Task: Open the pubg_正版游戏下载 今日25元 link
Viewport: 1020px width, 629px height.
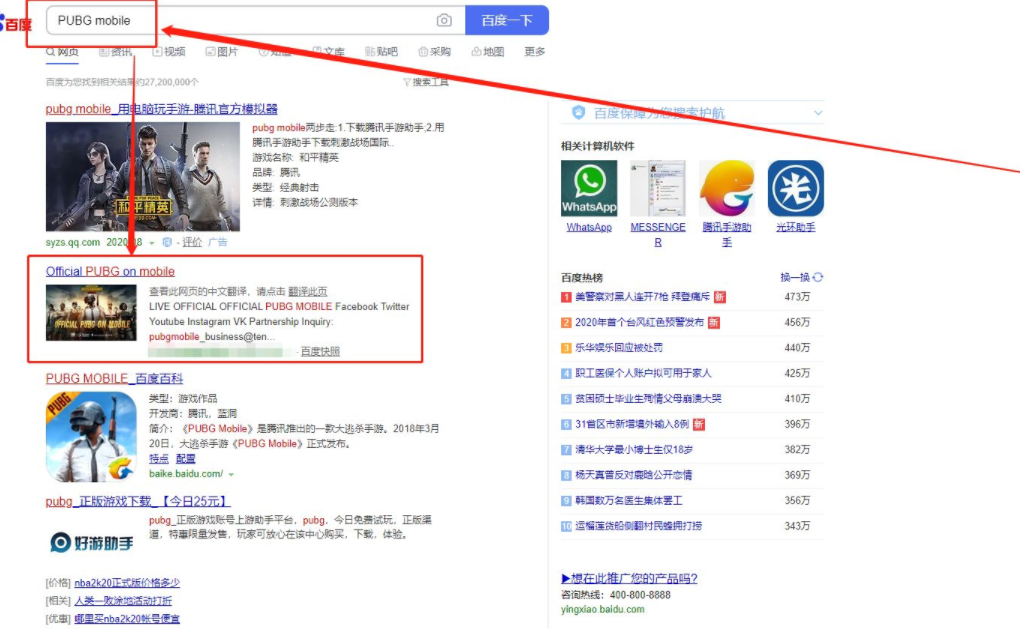Action: point(138,502)
